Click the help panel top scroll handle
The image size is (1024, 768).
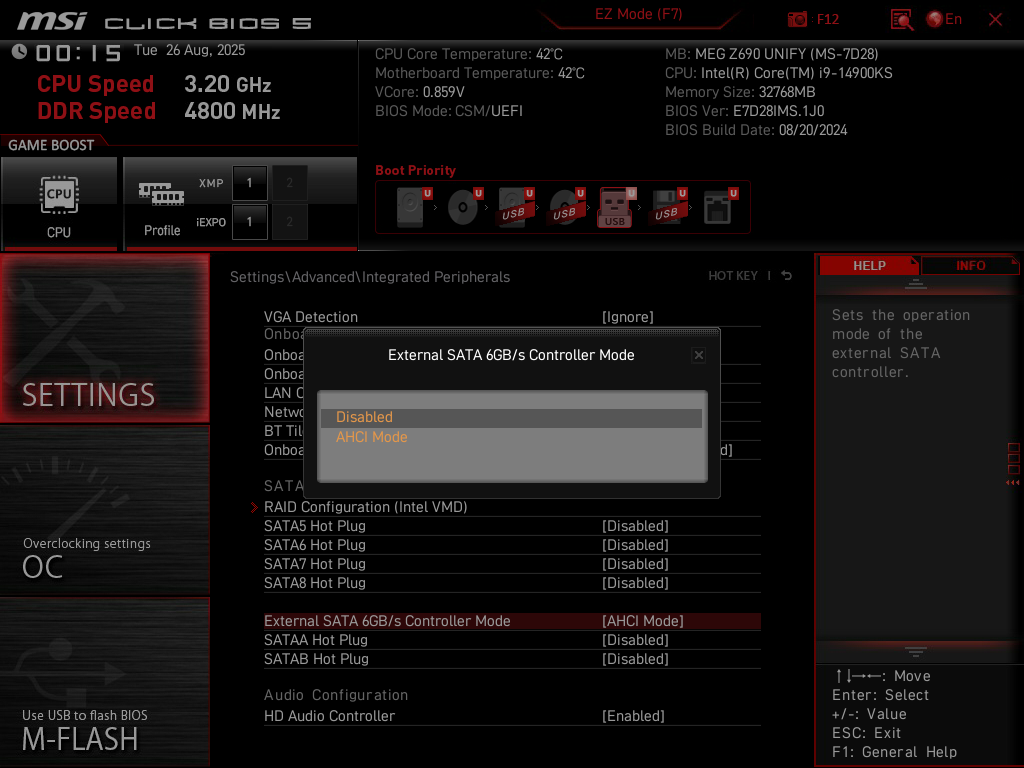click(916, 283)
